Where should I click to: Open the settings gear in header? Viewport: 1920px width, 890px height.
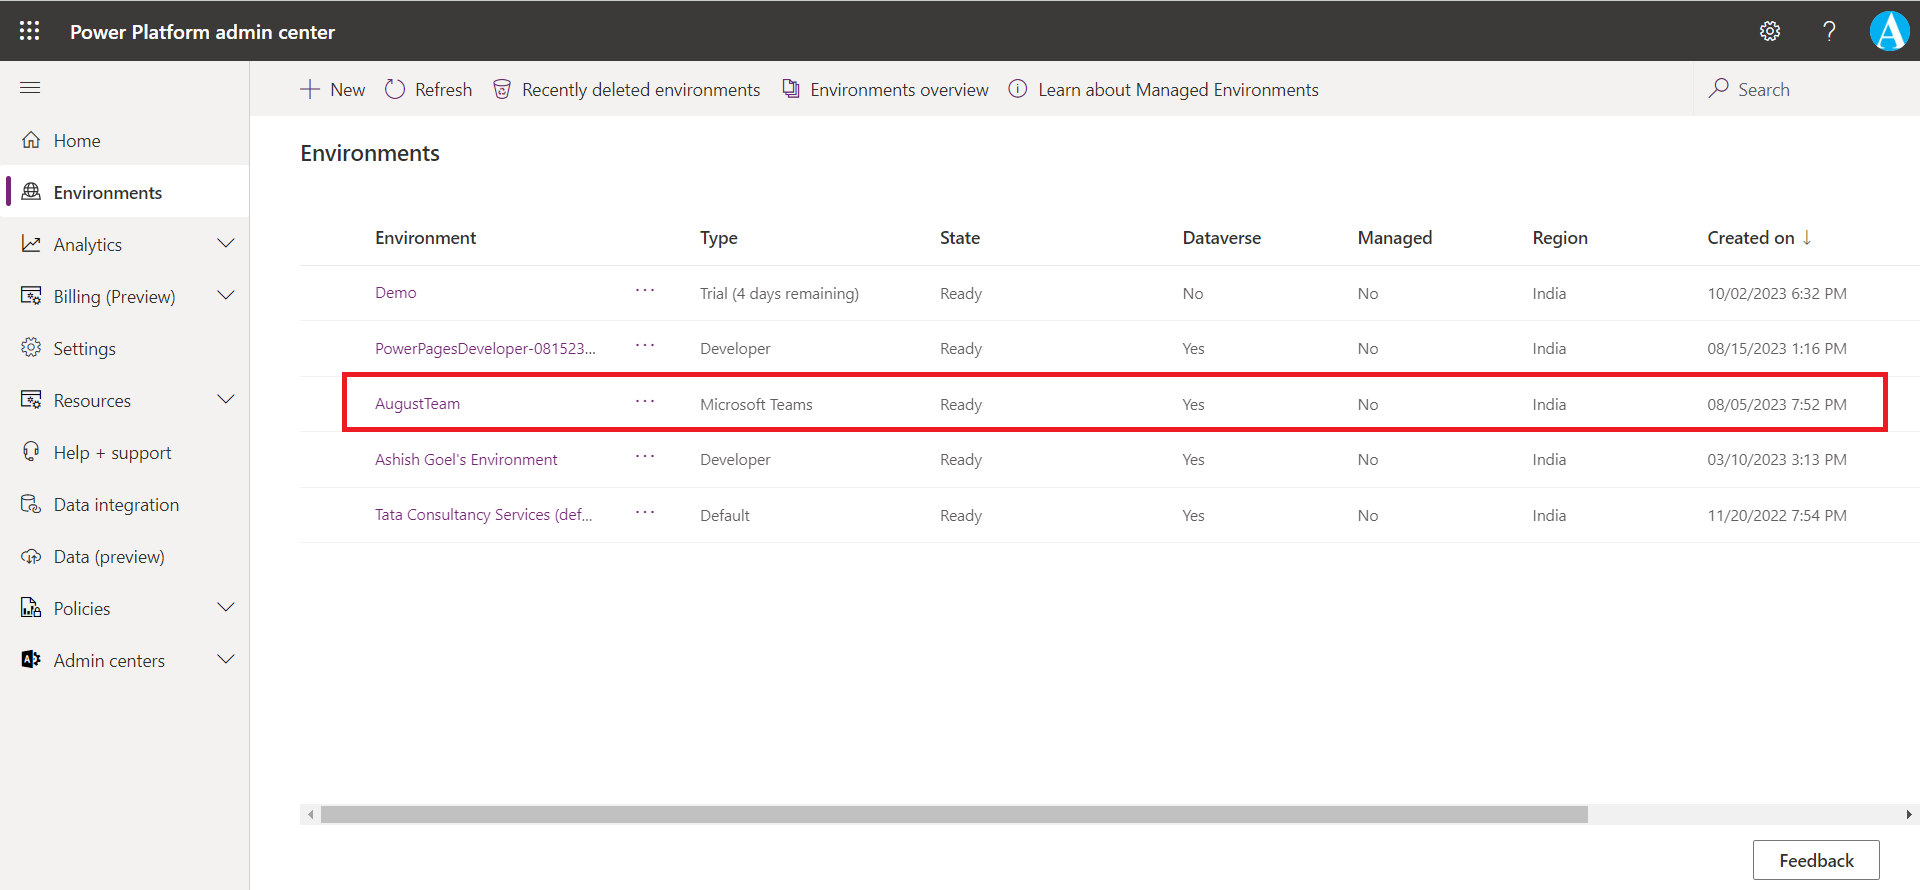coord(1770,31)
